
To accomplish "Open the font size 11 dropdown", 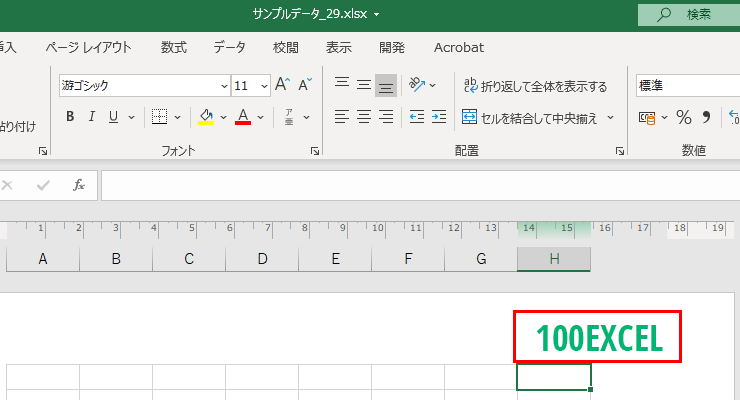I will pyautogui.click(x=264, y=86).
